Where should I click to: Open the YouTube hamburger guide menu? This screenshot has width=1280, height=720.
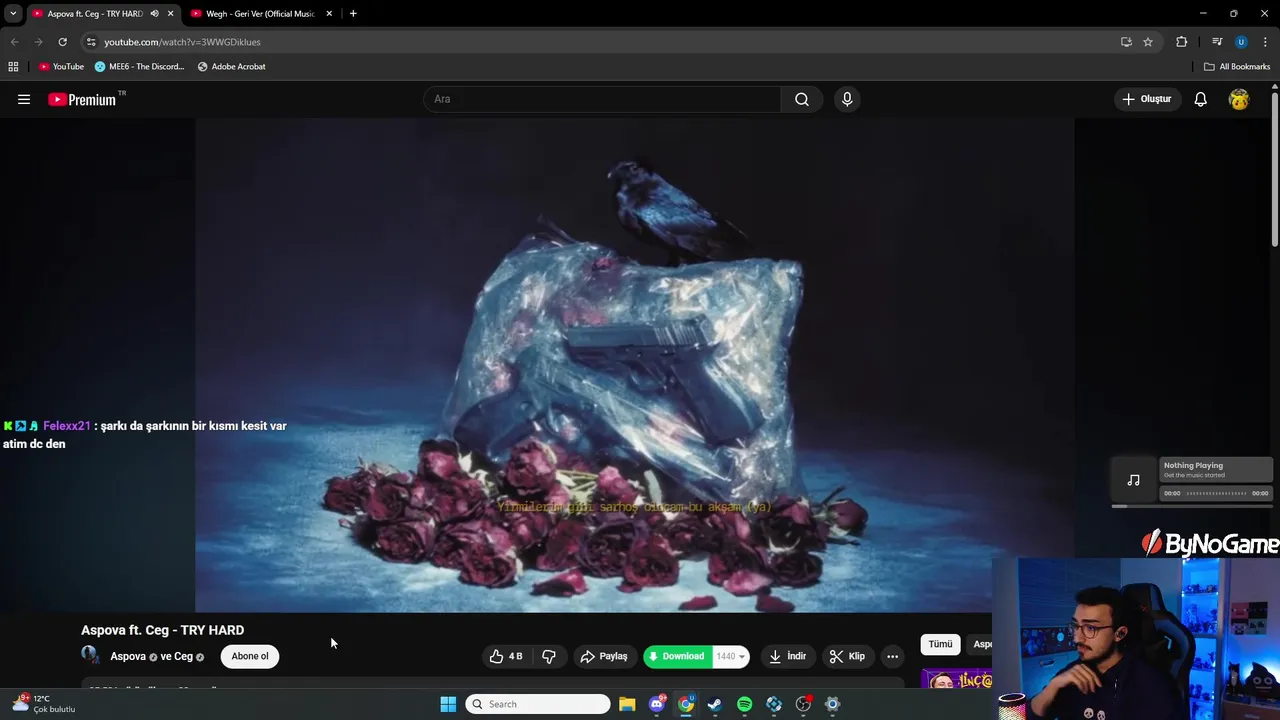pos(24,99)
